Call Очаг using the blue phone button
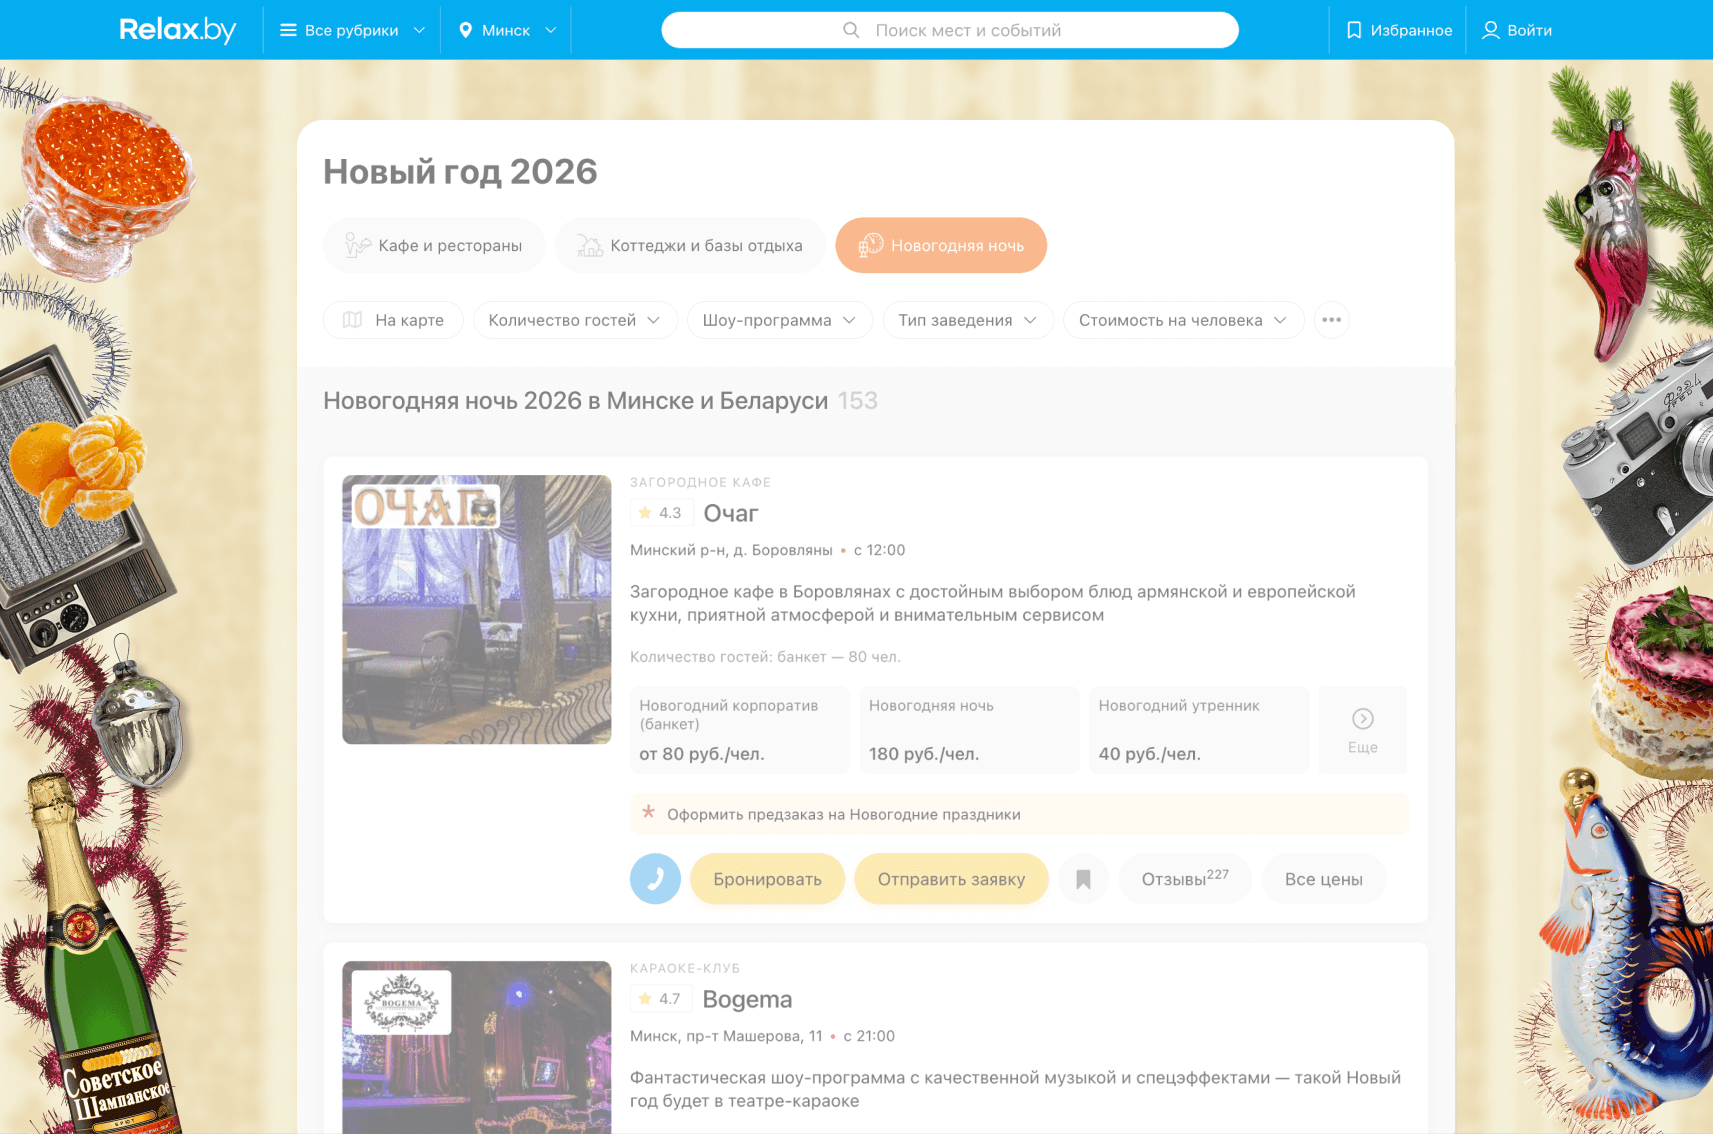The image size is (1713, 1134). [x=655, y=879]
